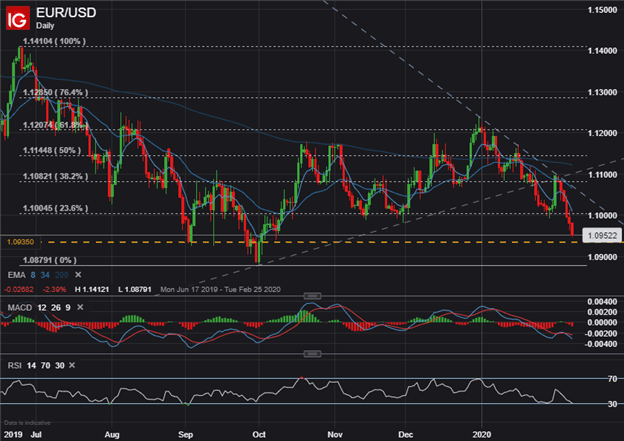The width and height of the screenshot is (624, 441).
Task: Click the Sep label on time axis
Action: (x=185, y=434)
